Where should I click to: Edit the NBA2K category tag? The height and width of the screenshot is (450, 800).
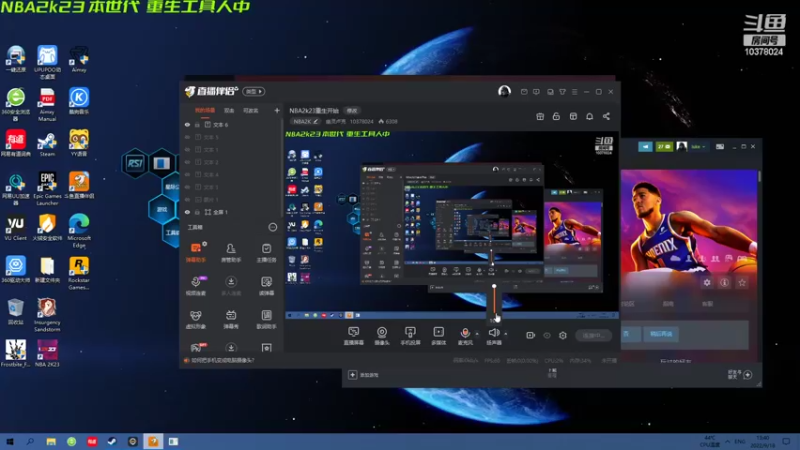[305, 121]
